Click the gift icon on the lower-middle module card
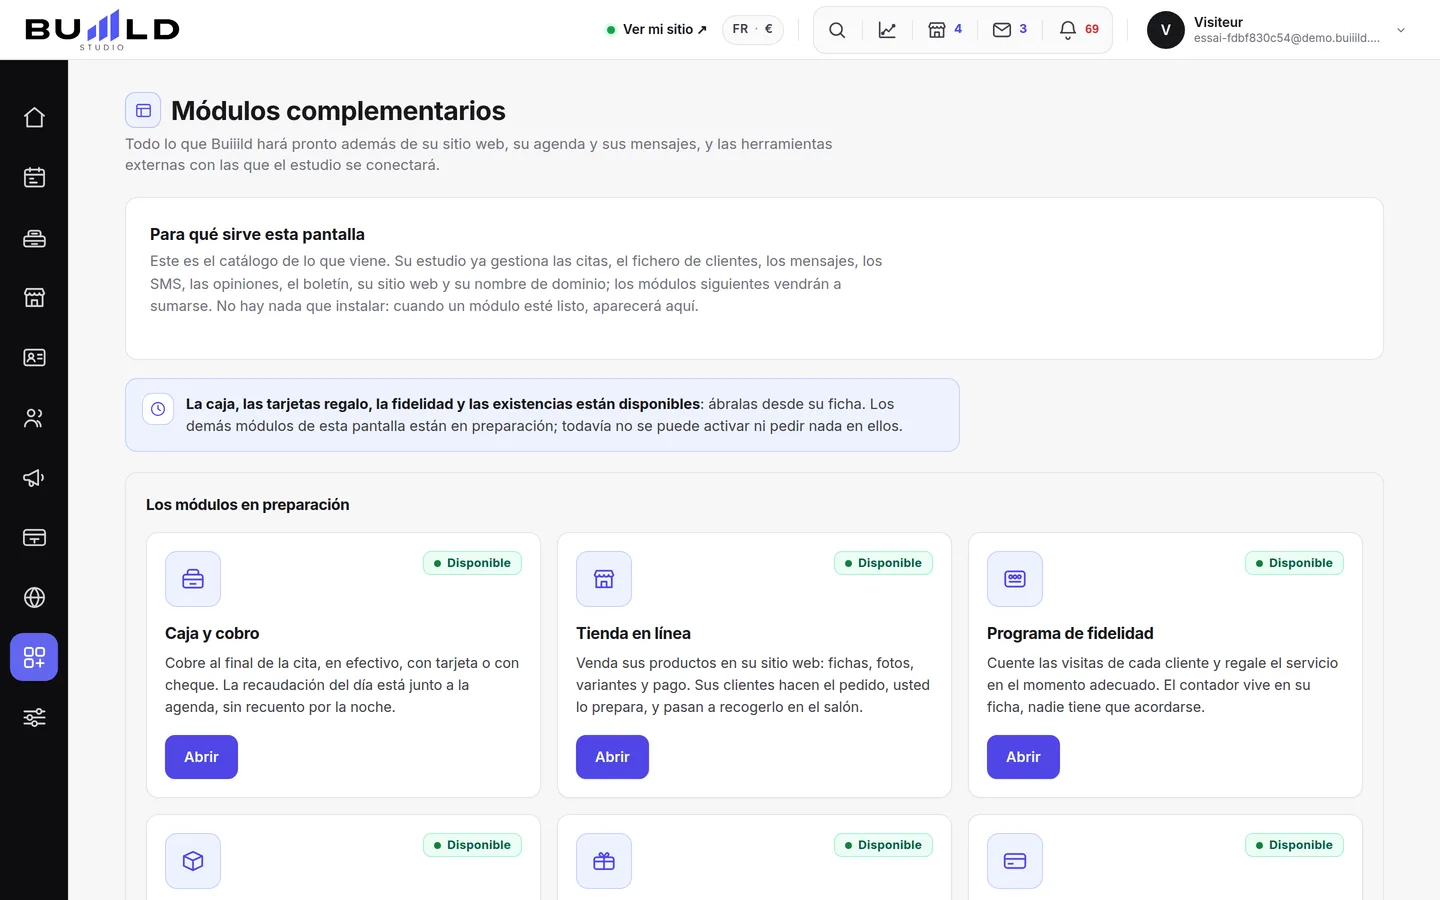The width and height of the screenshot is (1440, 900). coord(604,861)
